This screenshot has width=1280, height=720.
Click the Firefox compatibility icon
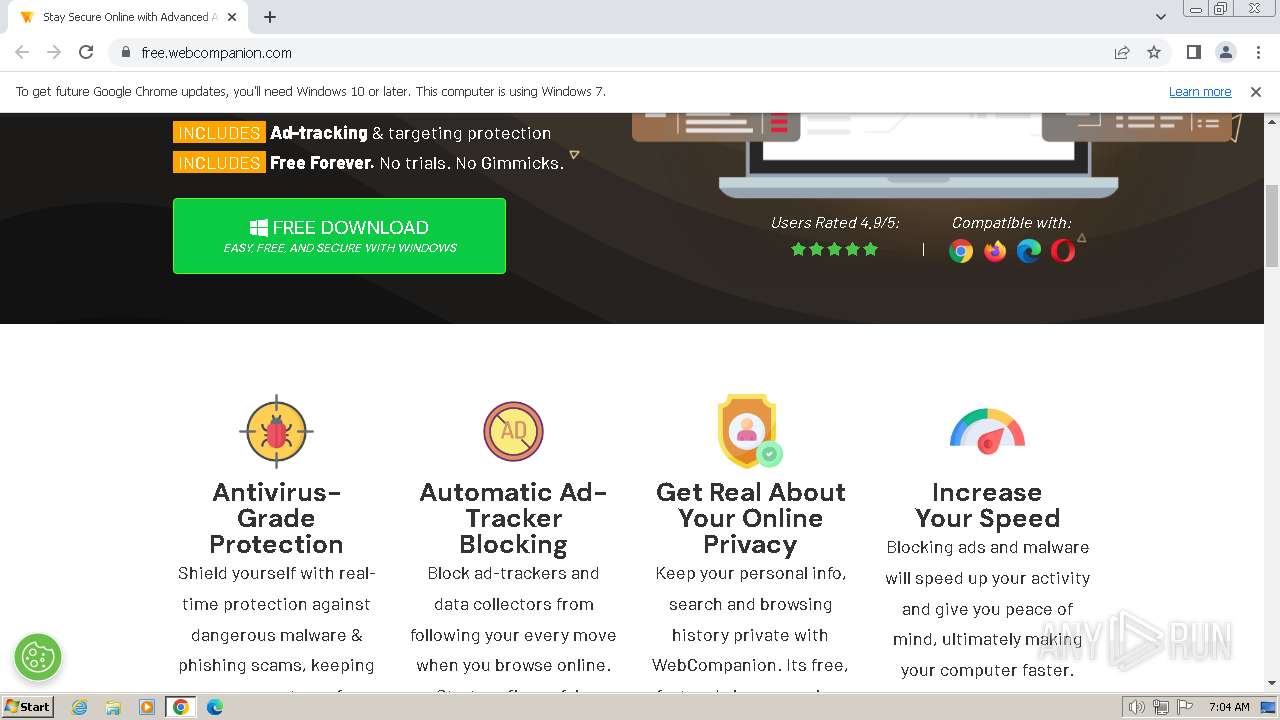pos(995,251)
